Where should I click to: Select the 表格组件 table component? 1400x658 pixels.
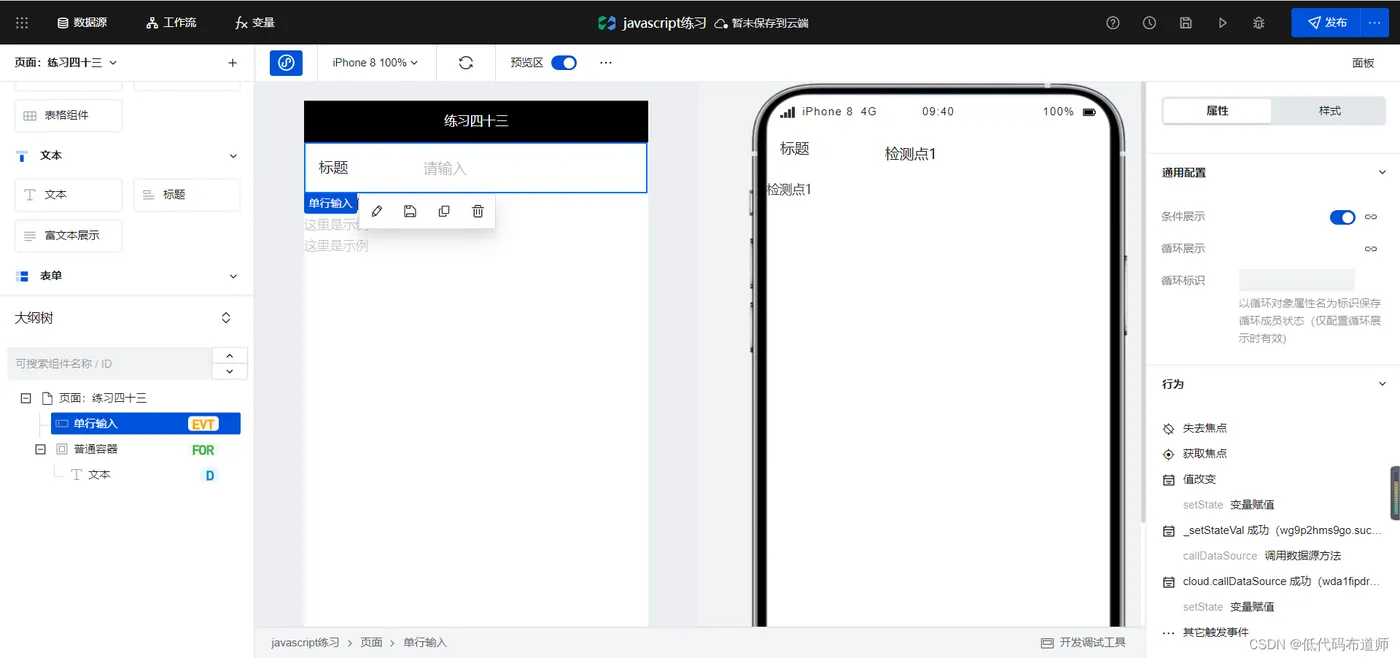[x=68, y=115]
